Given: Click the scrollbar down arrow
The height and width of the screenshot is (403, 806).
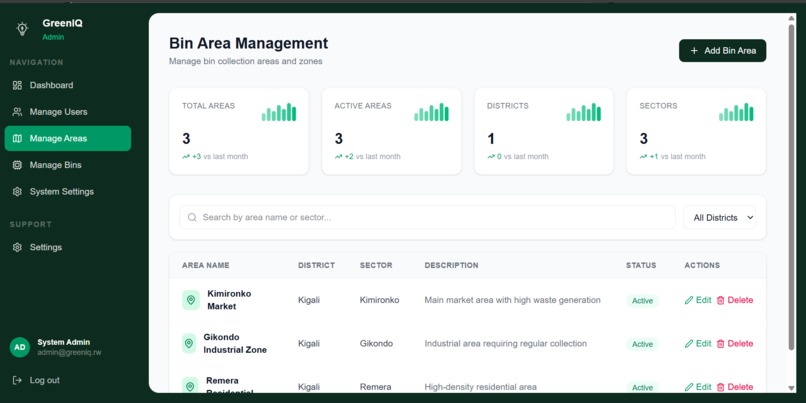Looking at the screenshot, I should [792, 388].
